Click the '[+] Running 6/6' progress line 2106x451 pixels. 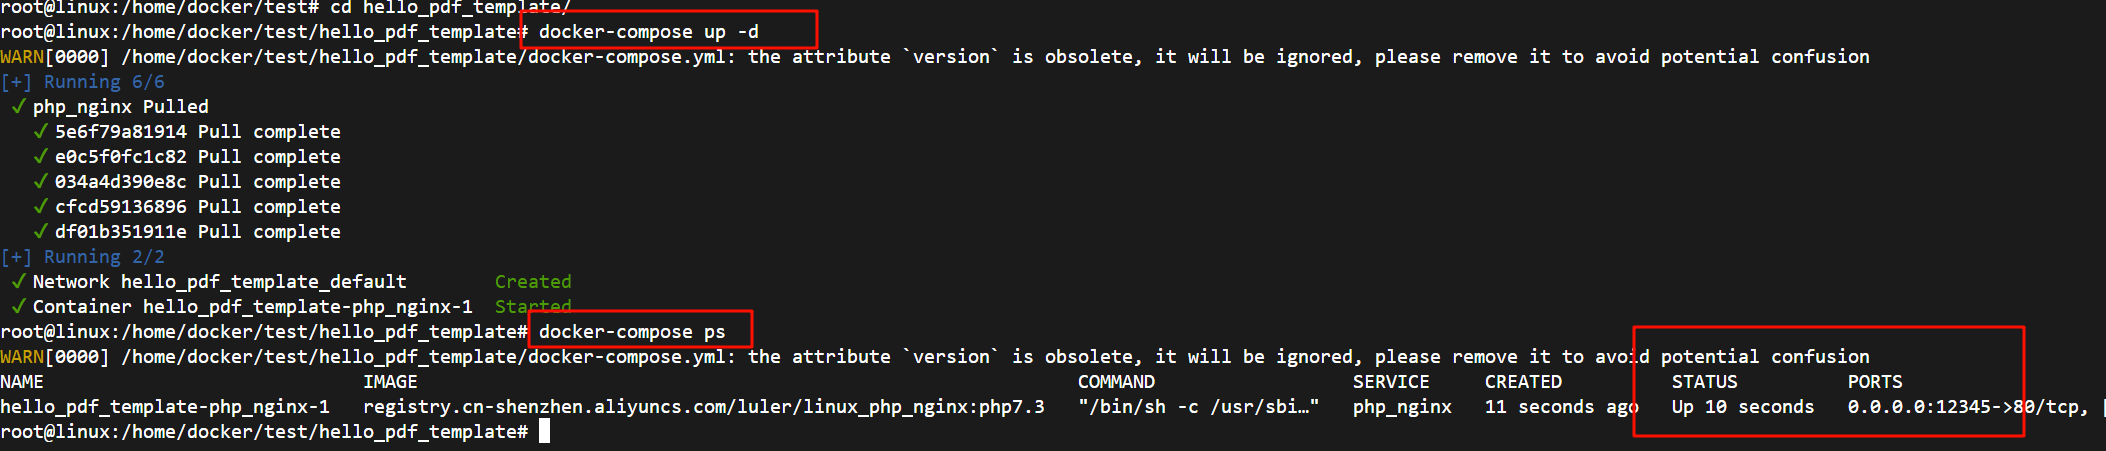click(83, 82)
